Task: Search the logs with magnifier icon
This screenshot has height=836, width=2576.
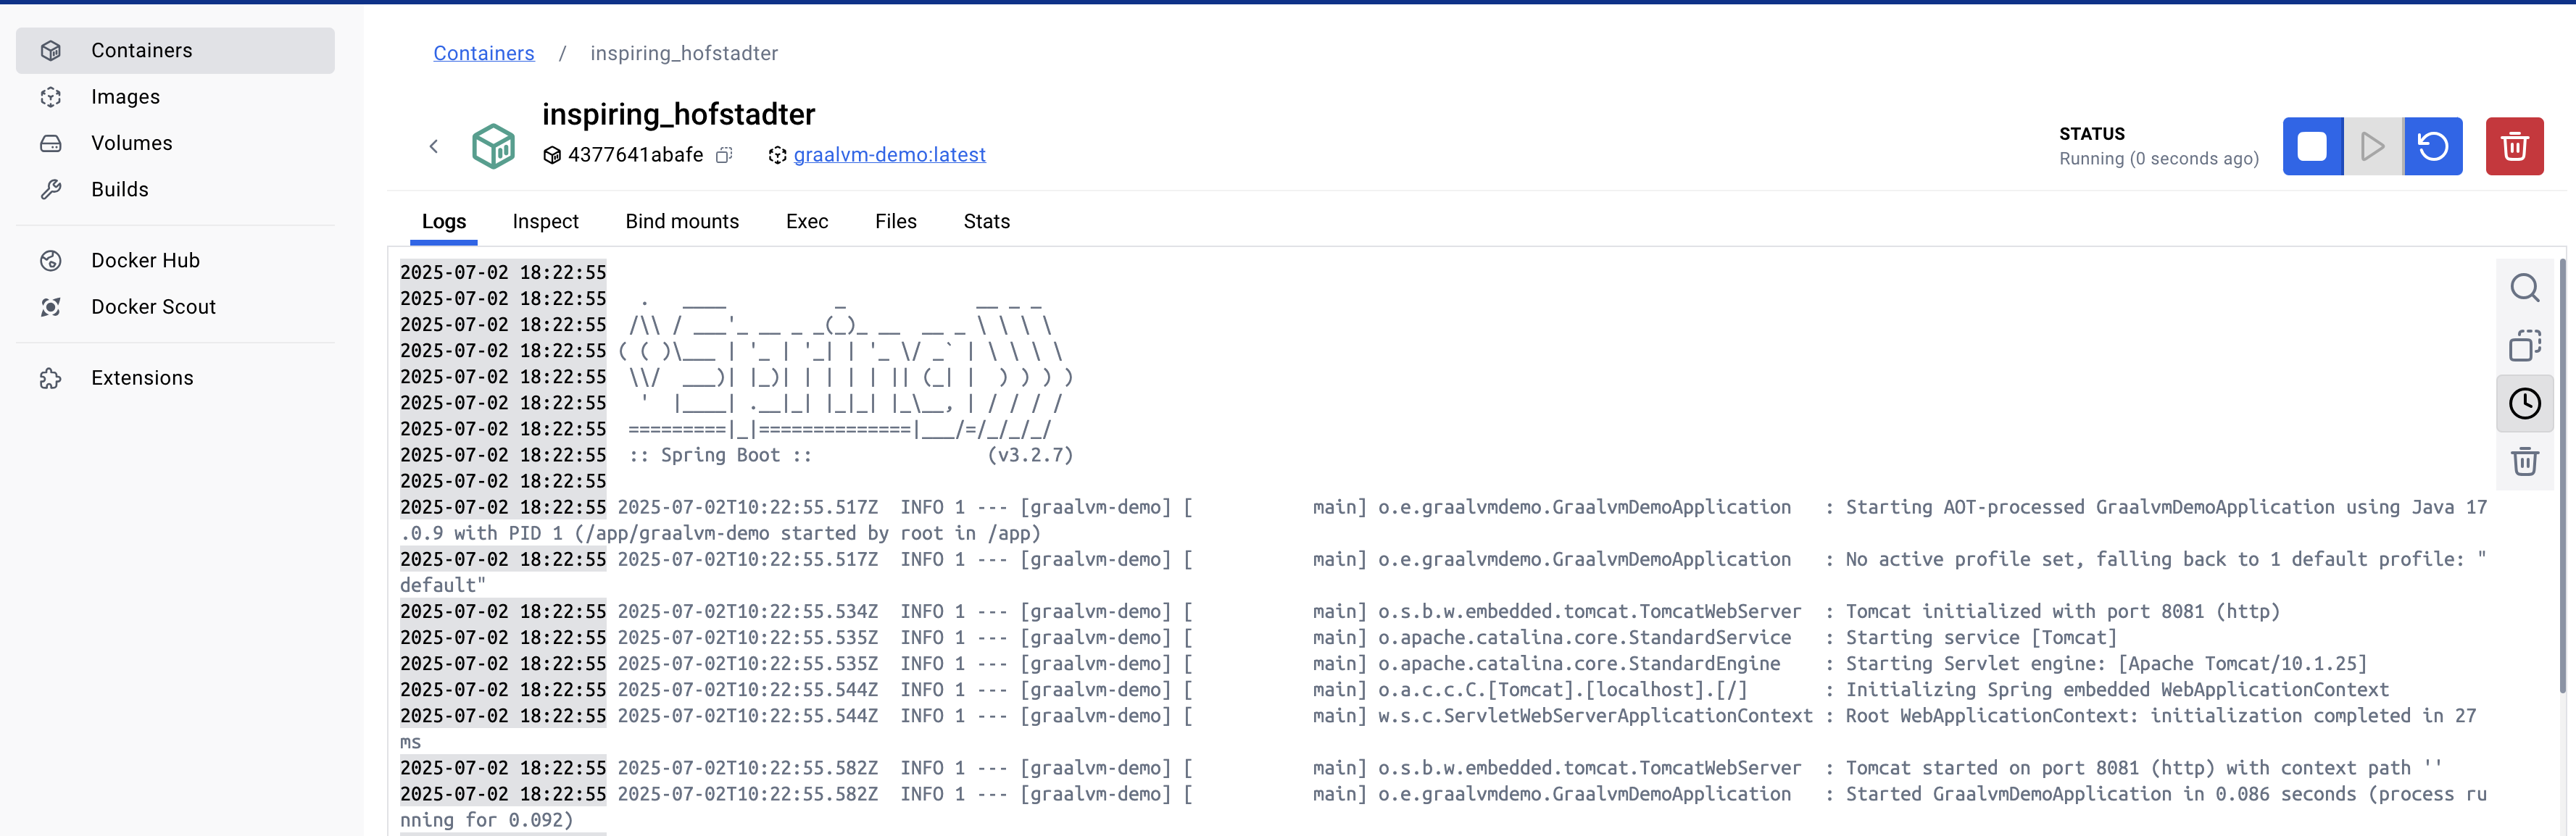Action: coord(2524,288)
